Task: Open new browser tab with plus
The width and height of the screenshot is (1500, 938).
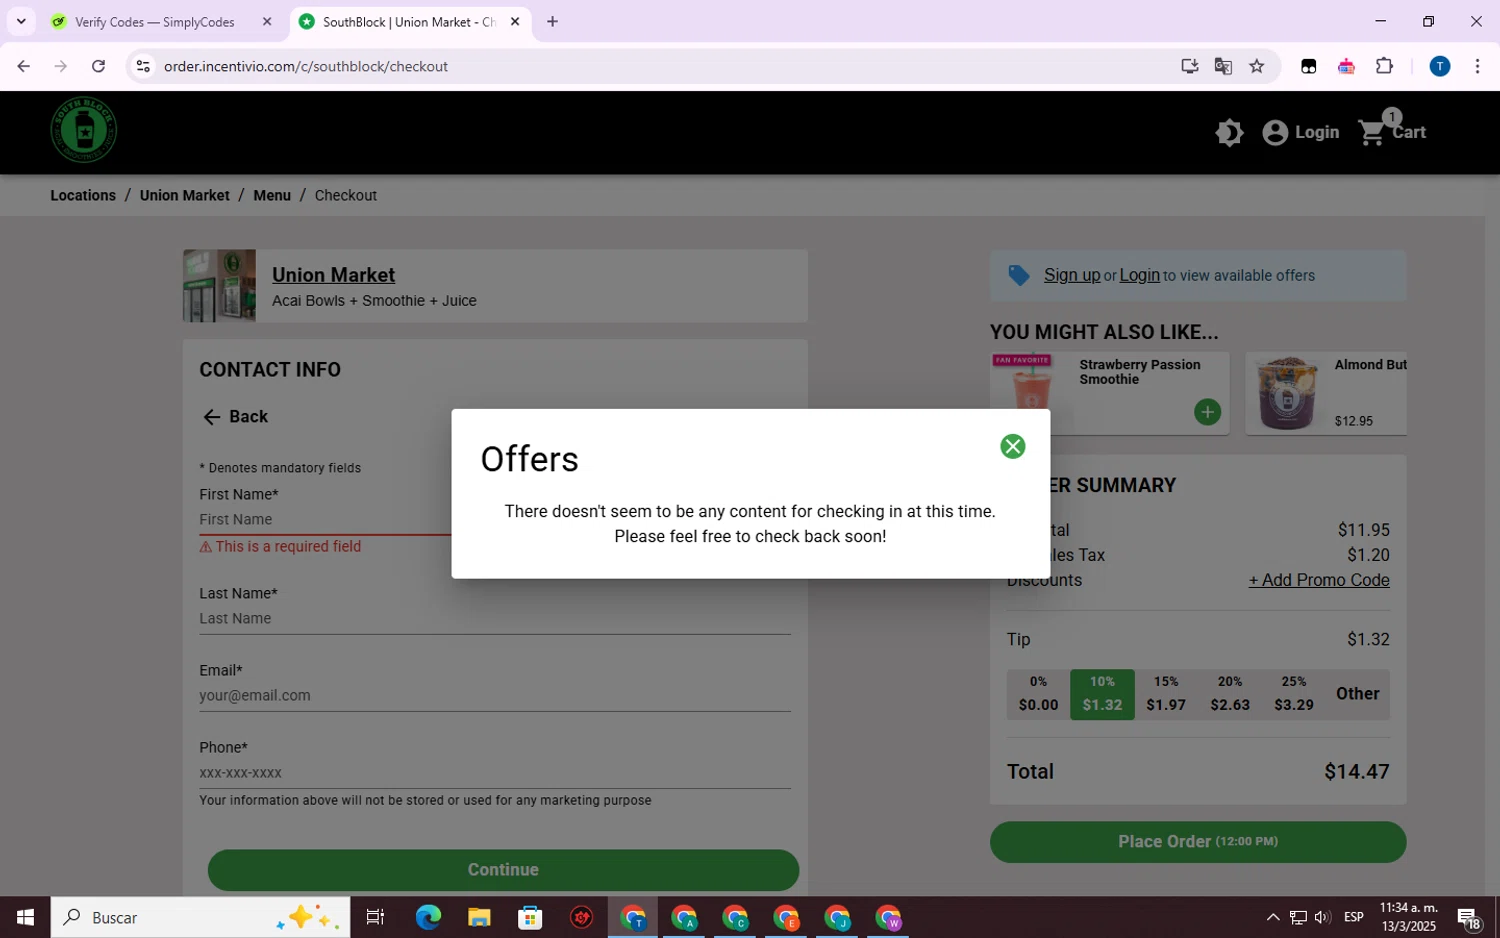Action: pyautogui.click(x=552, y=21)
